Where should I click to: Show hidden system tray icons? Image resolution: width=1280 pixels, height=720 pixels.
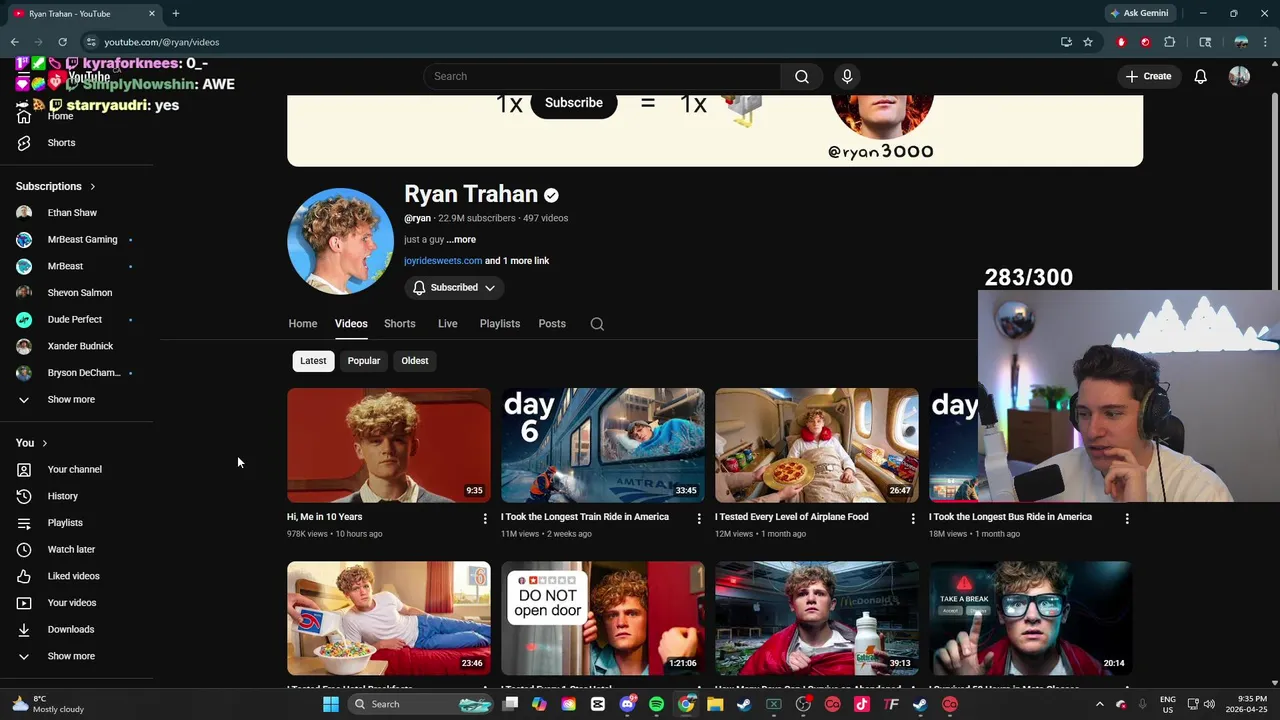(1099, 704)
